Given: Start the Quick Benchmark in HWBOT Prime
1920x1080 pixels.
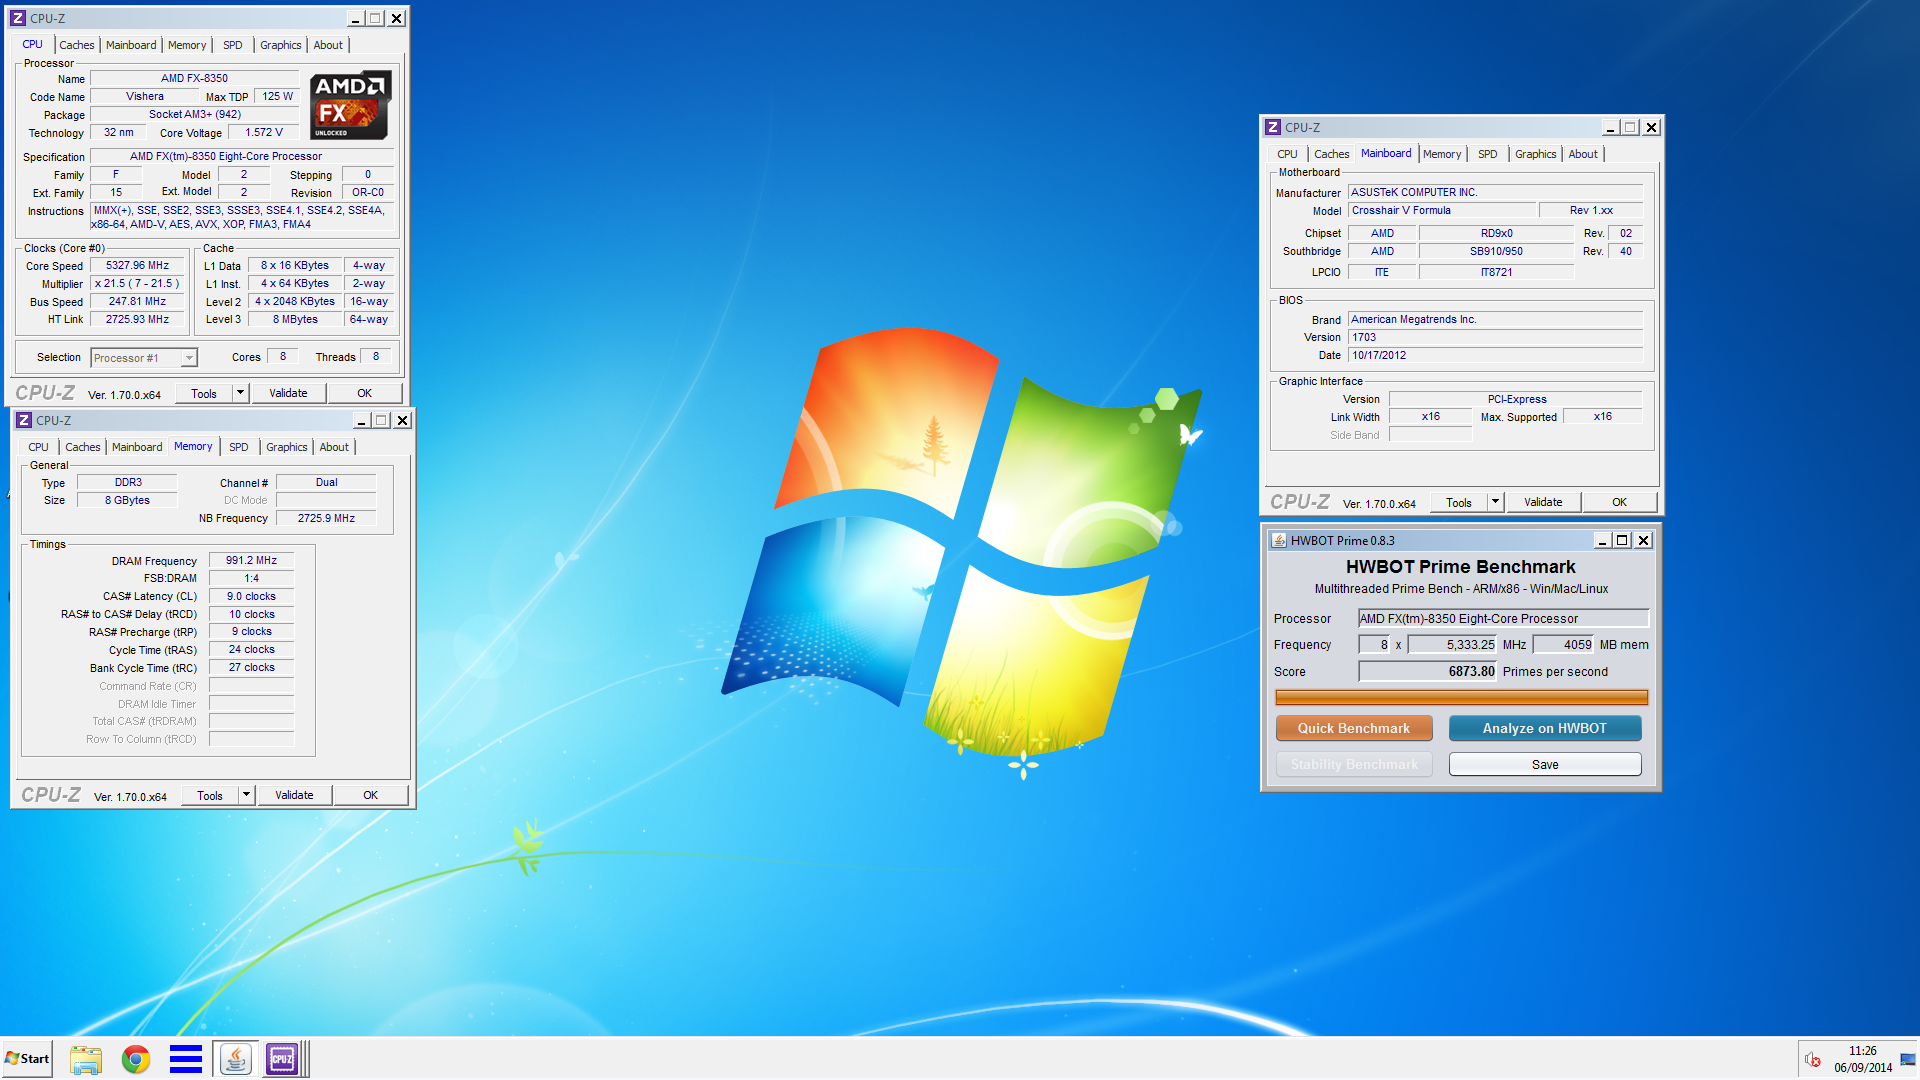Looking at the screenshot, I should point(1354,728).
